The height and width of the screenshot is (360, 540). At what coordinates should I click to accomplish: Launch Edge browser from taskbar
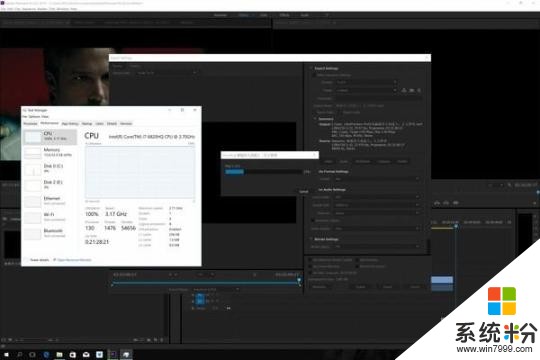(46, 354)
